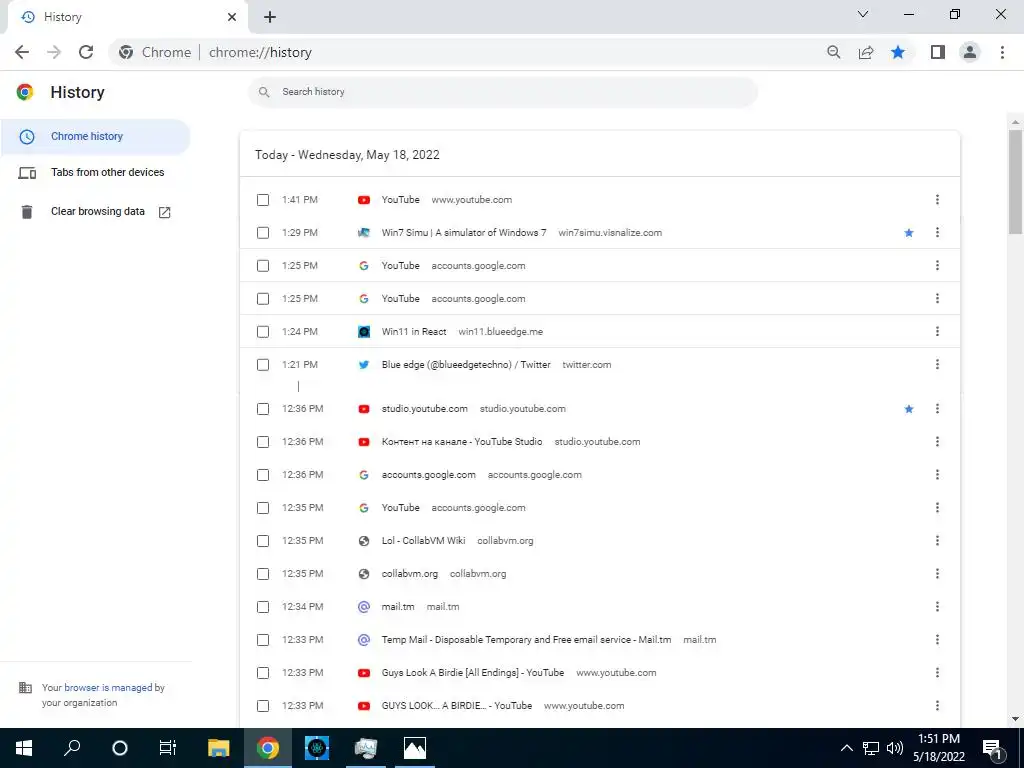The width and height of the screenshot is (1024, 768).
Task: Open a new tab with the plus button
Action: tap(270, 17)
